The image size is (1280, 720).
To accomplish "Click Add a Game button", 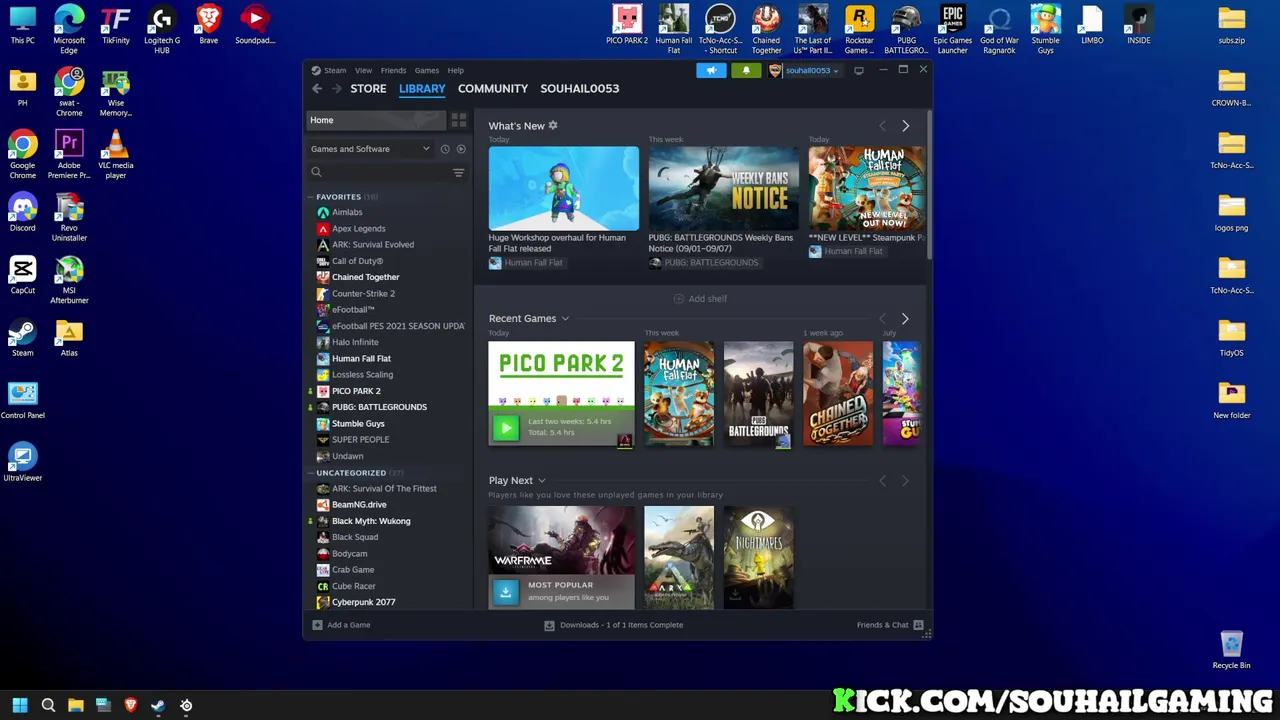I will (341, 625).
